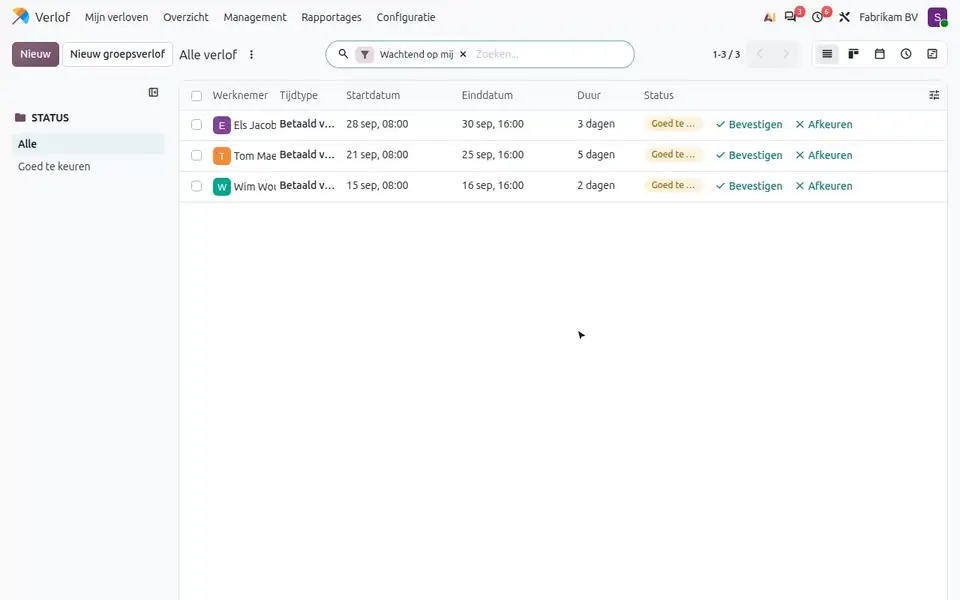Image resolution: width=960 pixels, height=600 pixels.
Task: Refuse Wim Wou's leave with Afkeuren
Action: tap(823, 186)
